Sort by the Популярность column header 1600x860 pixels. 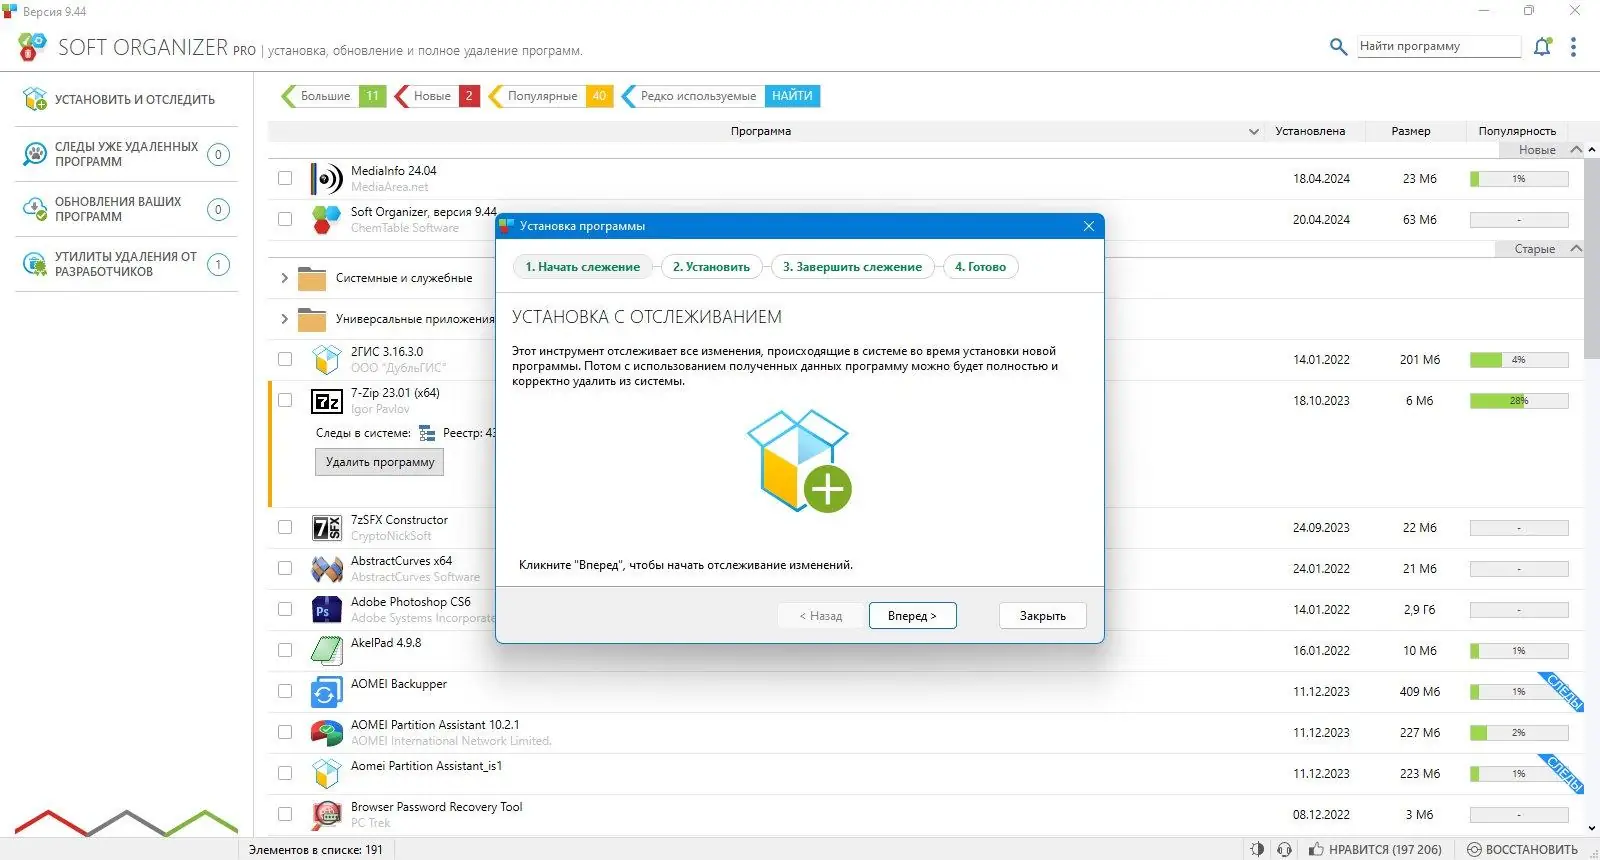pos(1517,131)
